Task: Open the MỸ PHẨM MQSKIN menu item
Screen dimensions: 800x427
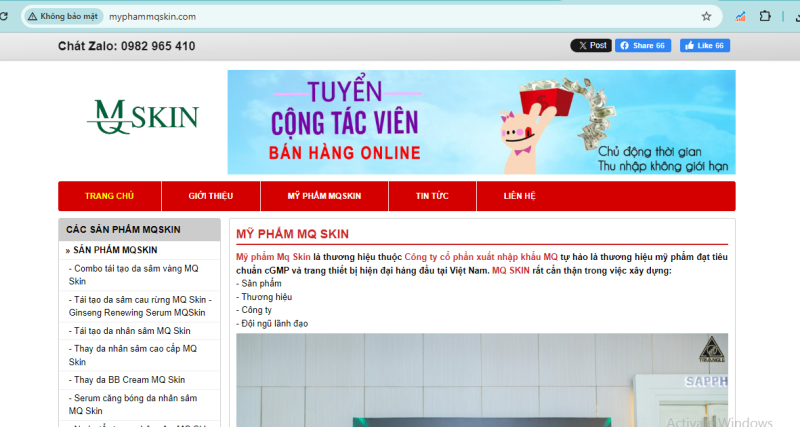Action: click(x=324, y=196)
